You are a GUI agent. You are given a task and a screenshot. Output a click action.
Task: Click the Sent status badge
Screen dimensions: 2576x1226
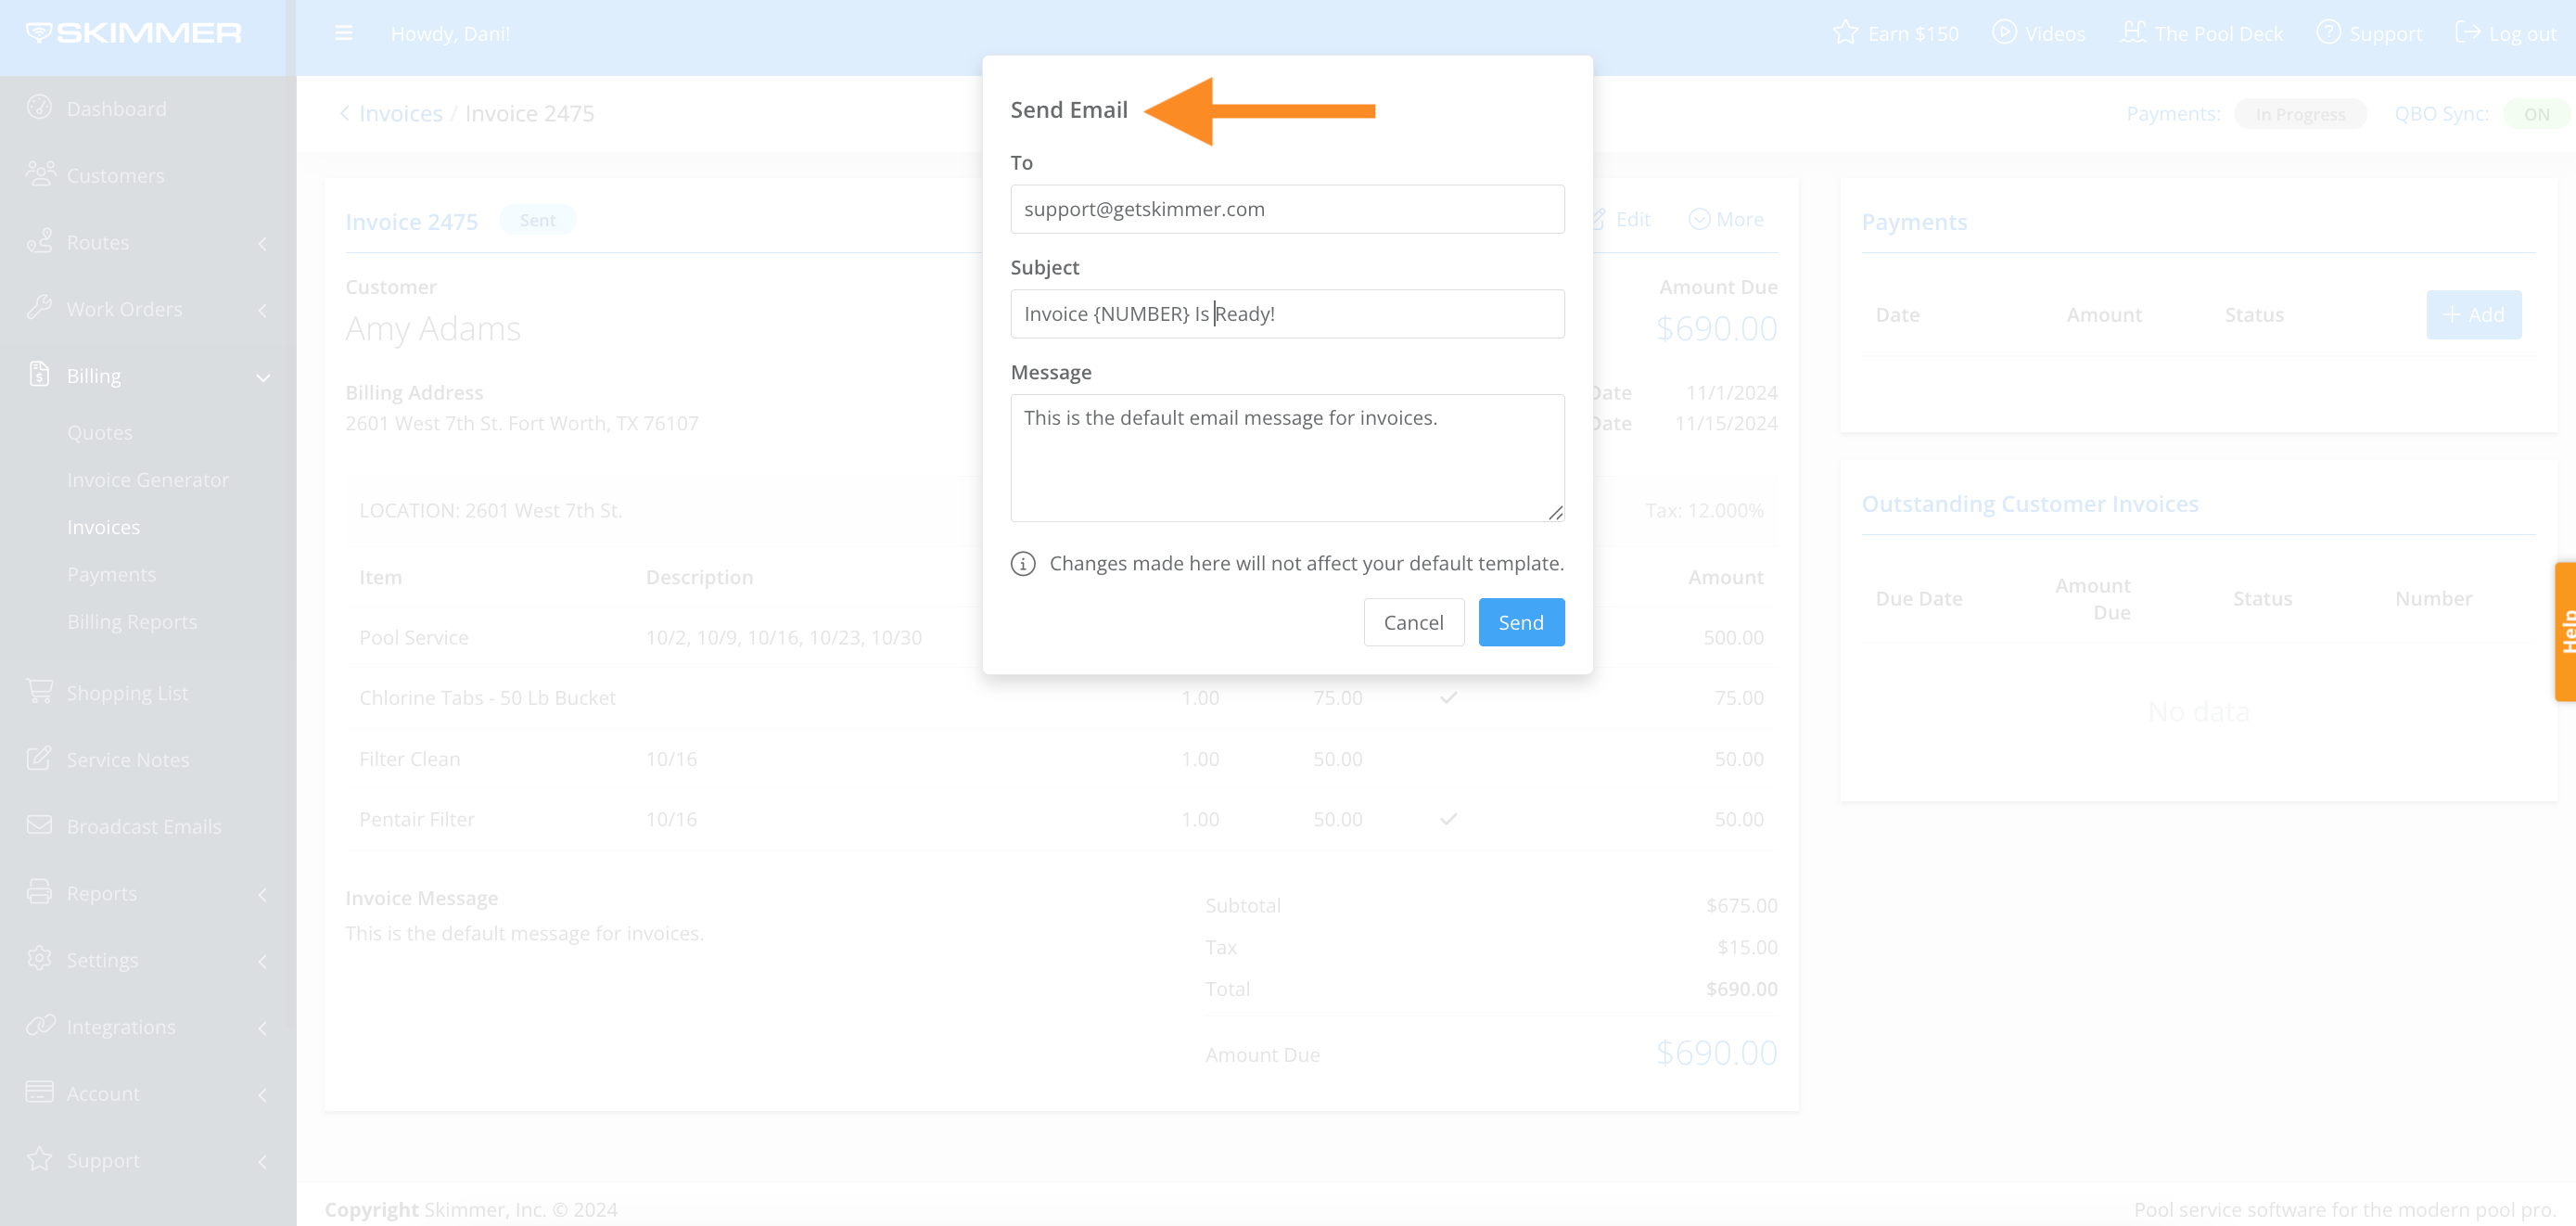pos(537,220)
